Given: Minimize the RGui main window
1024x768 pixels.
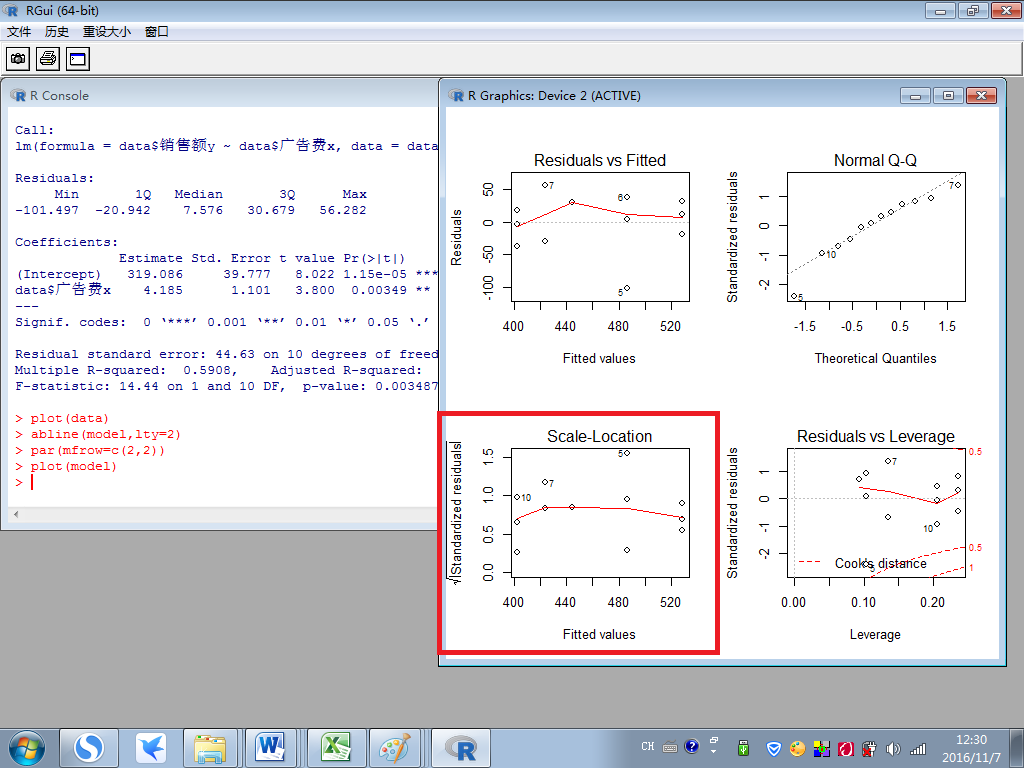Looking at the screenshot, I should click(x=940, y=10).
